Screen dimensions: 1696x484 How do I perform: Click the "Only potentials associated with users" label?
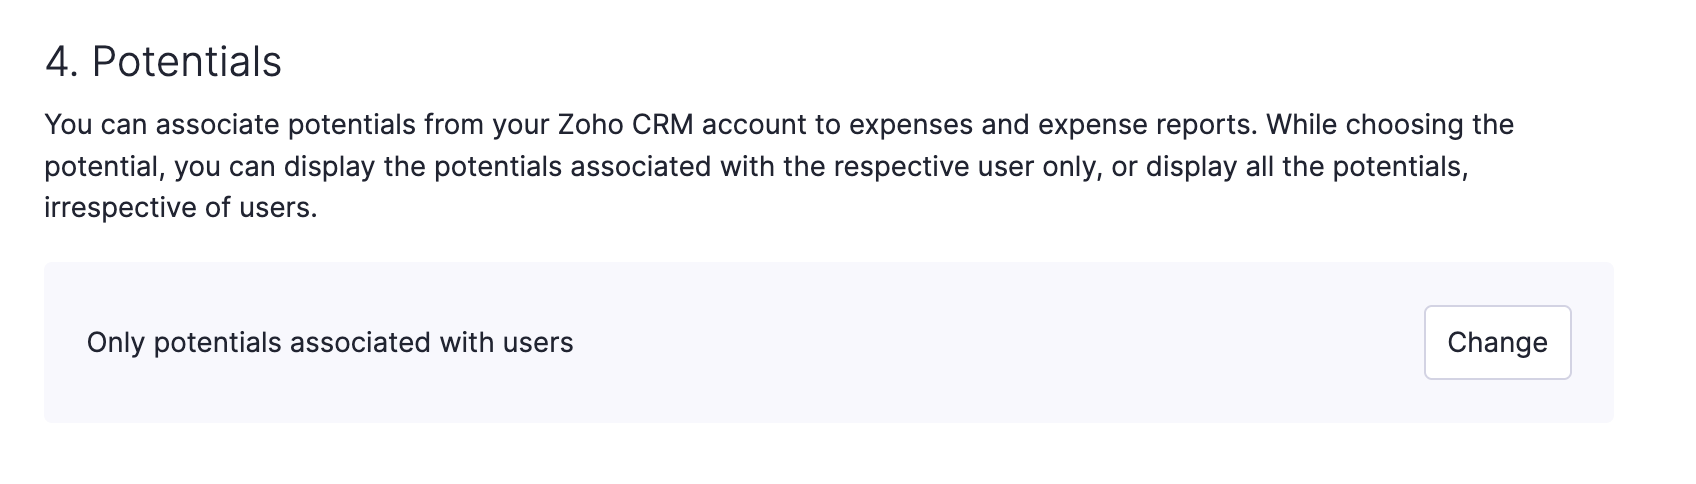330,343
